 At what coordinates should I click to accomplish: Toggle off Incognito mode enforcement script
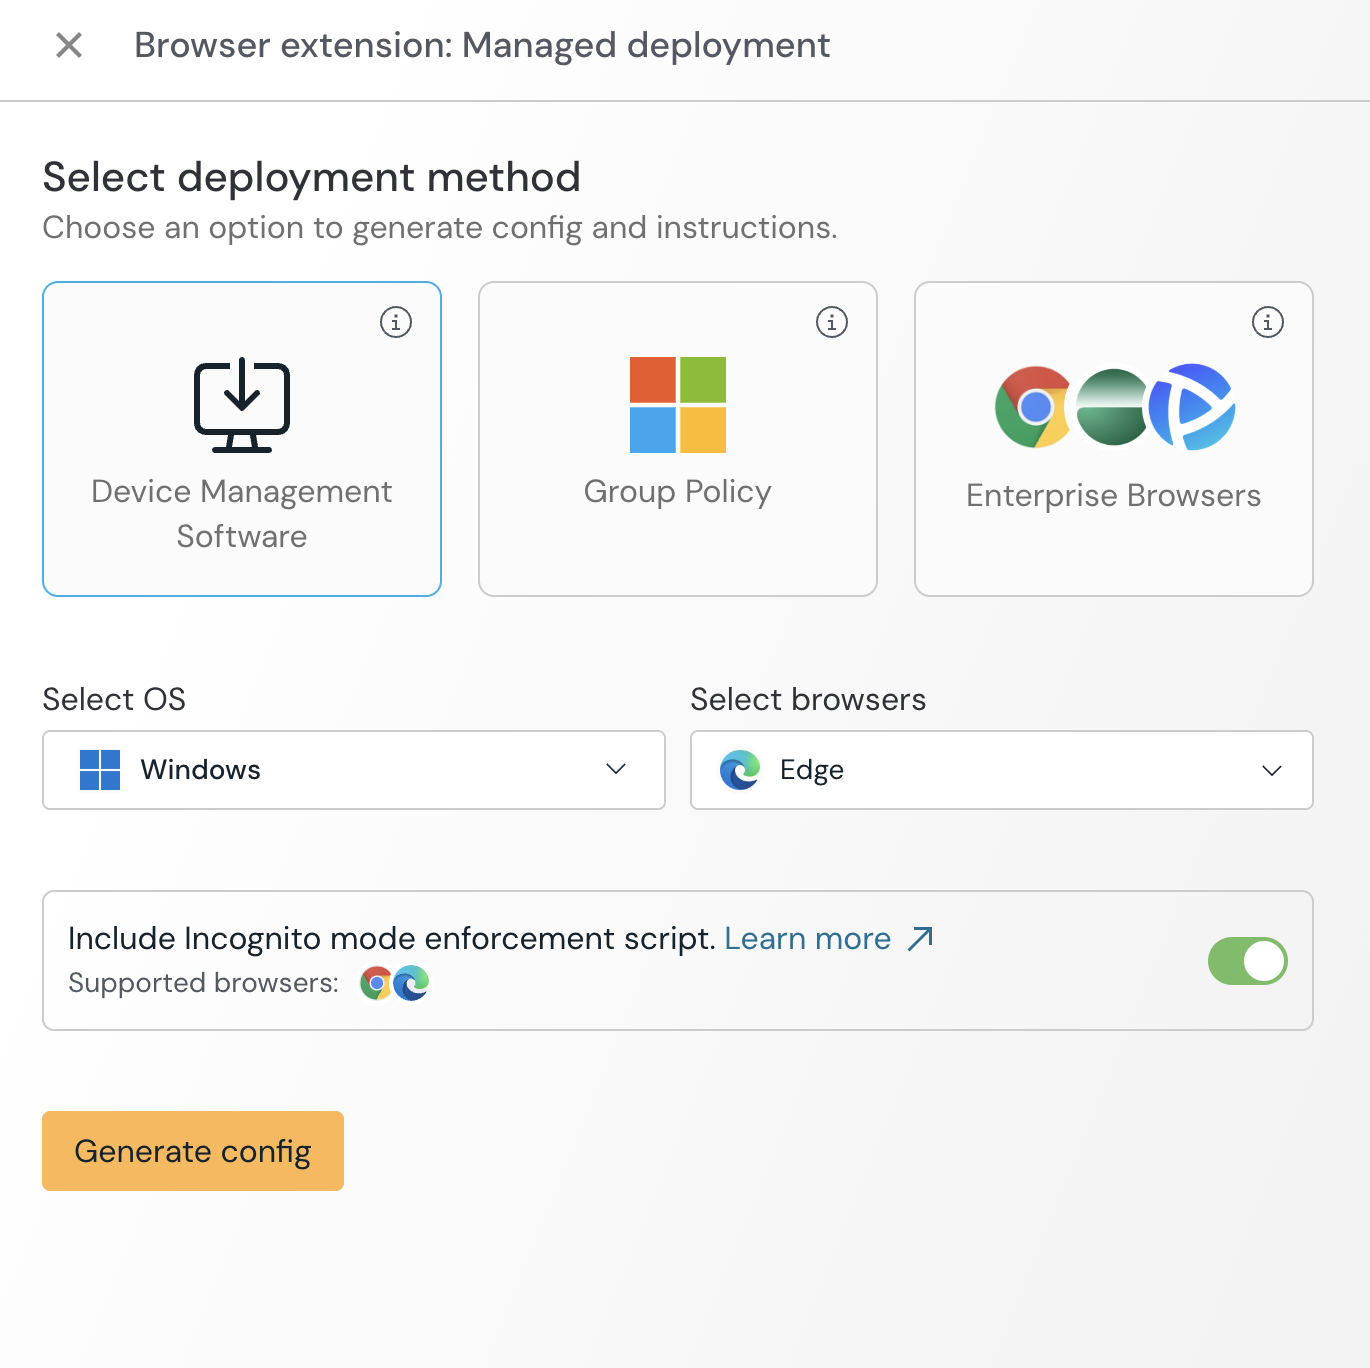coord(1248,961)
